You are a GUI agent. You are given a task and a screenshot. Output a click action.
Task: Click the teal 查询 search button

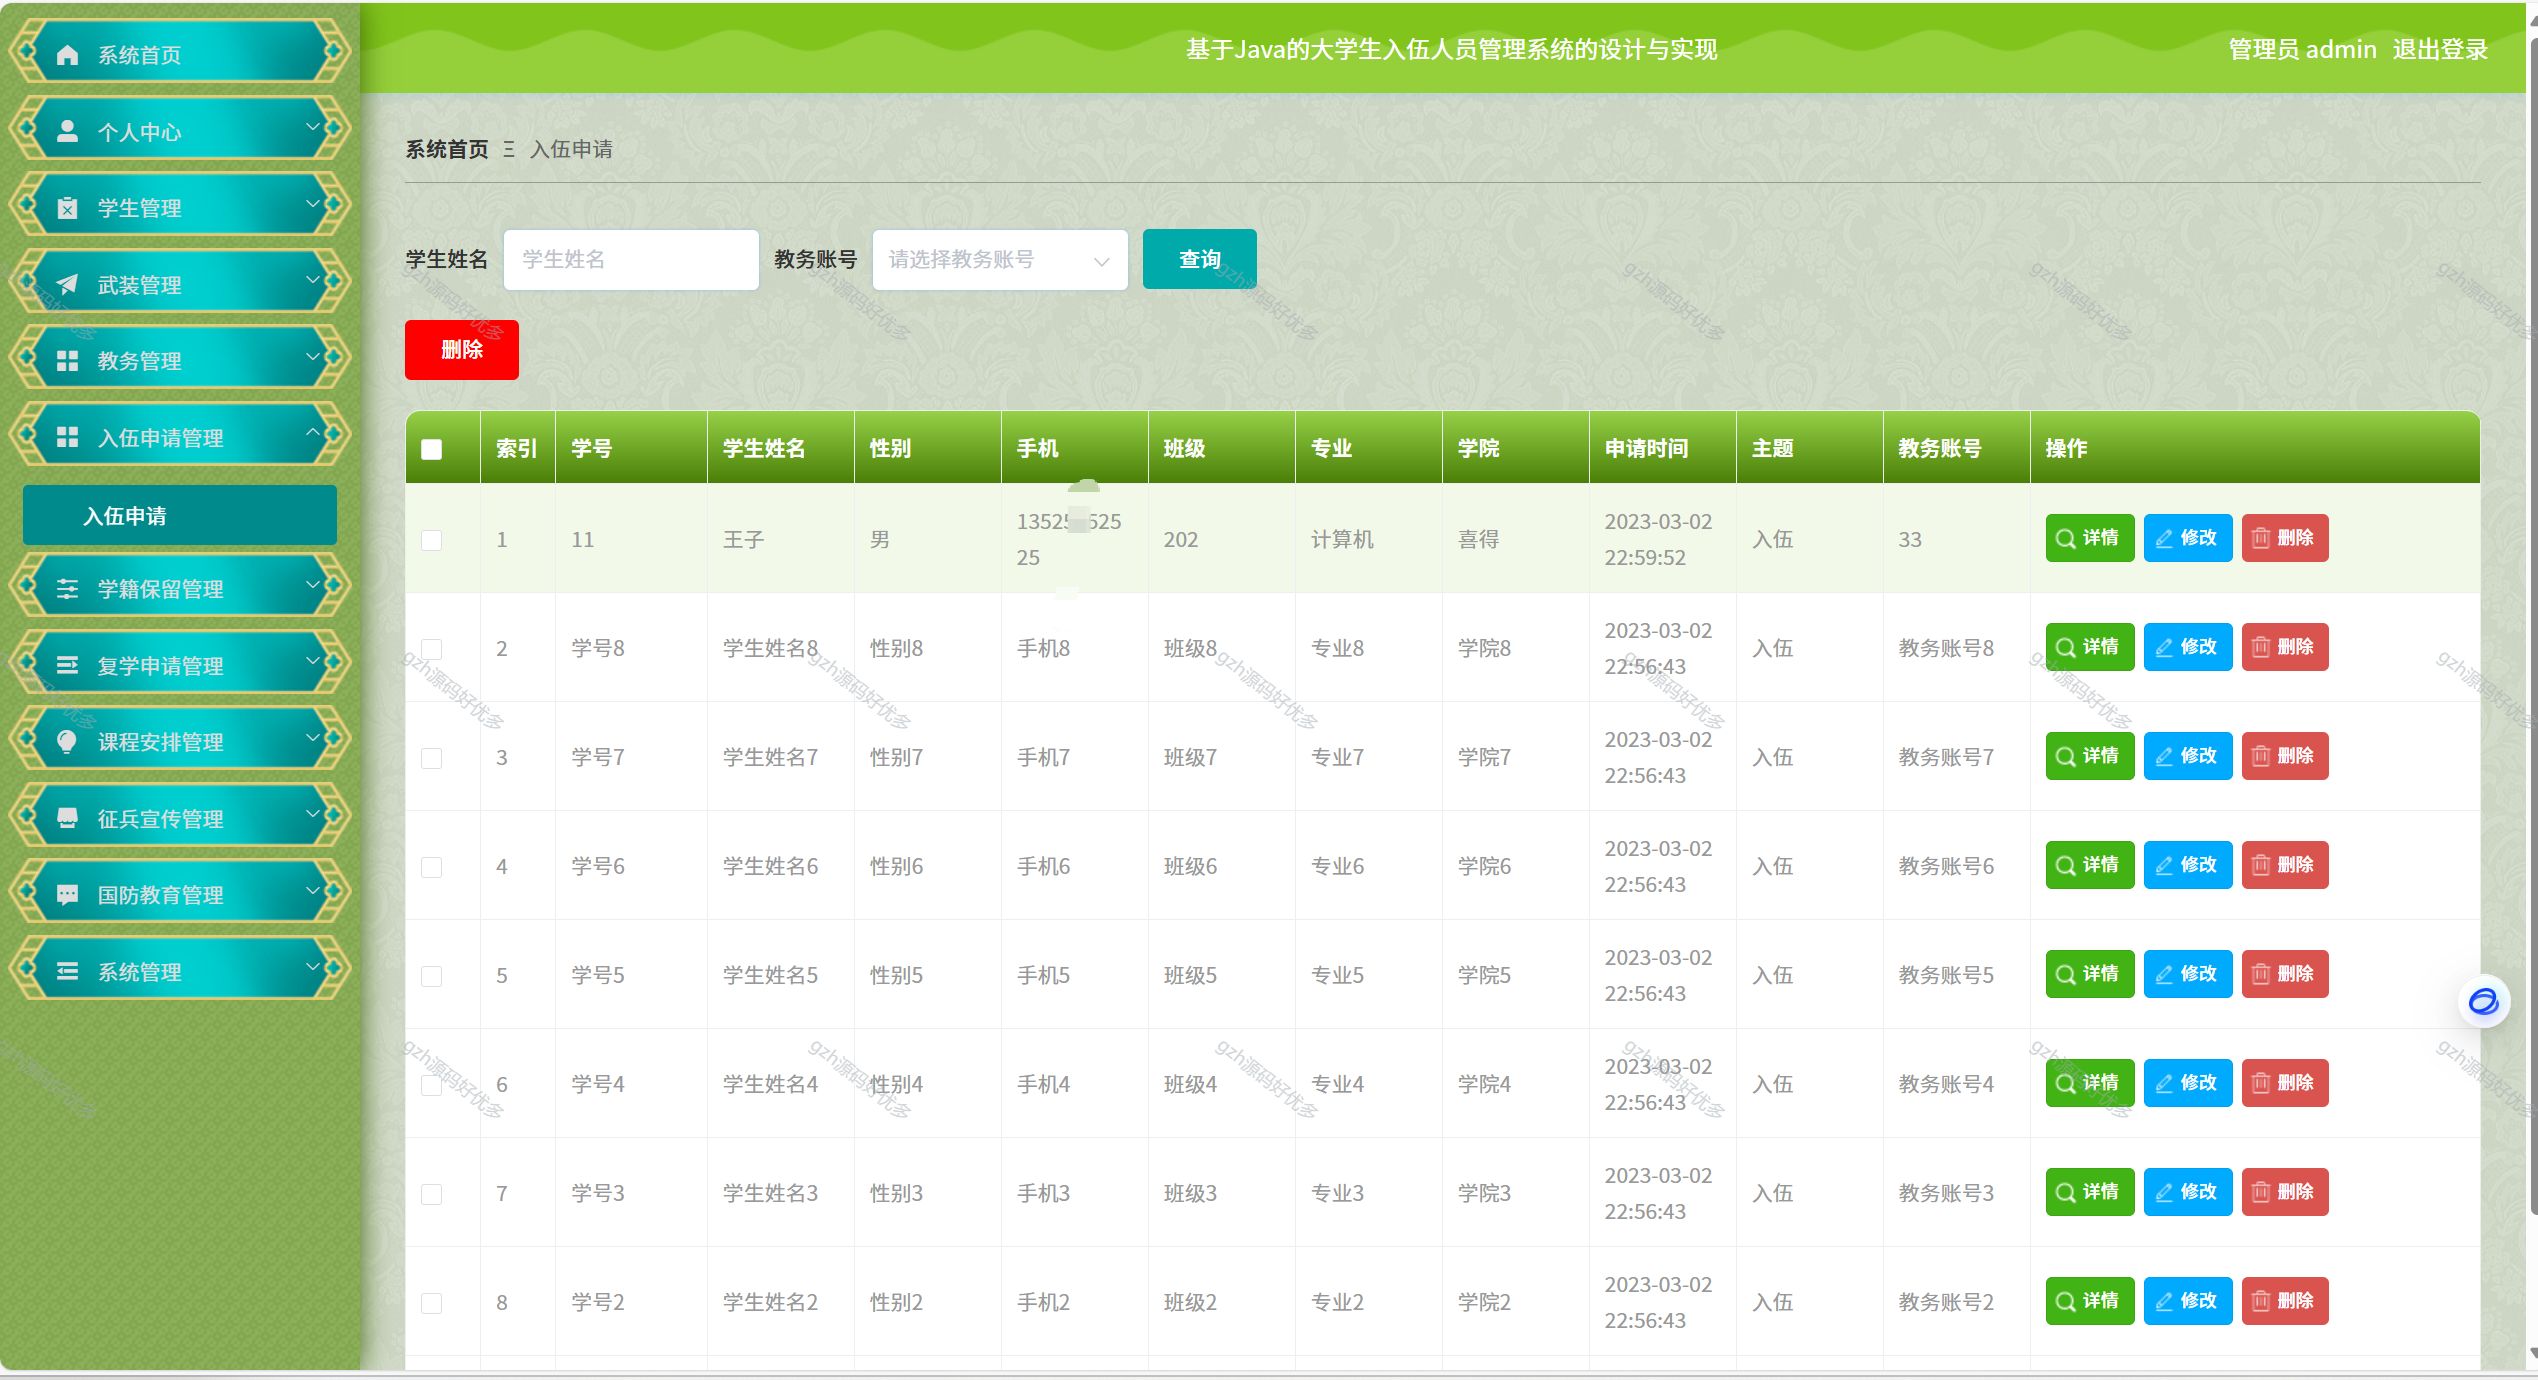1199,260
